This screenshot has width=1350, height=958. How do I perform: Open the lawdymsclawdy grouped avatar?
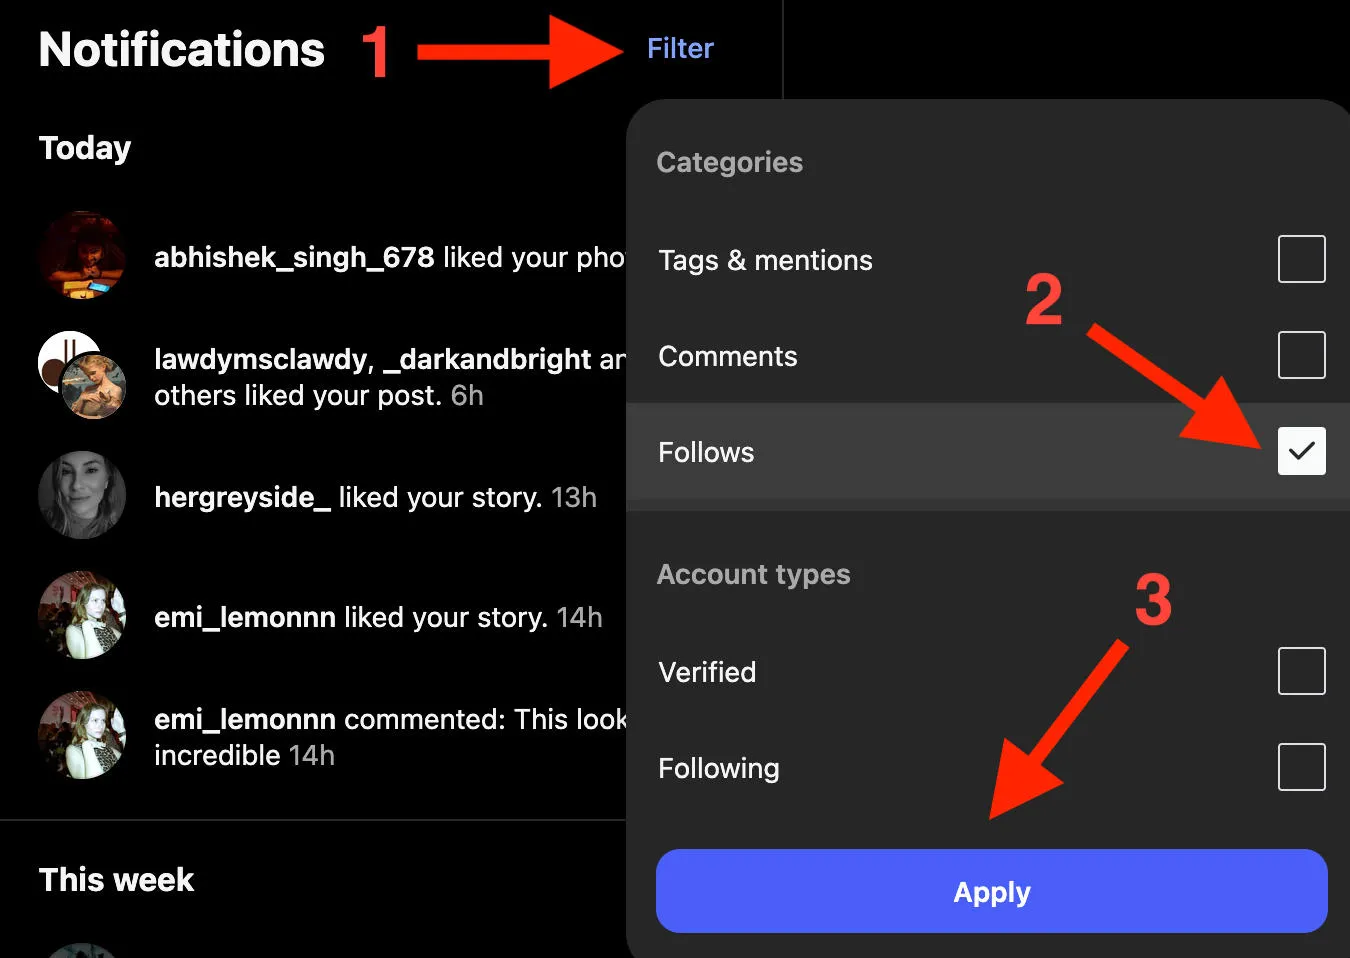(82, 375)
